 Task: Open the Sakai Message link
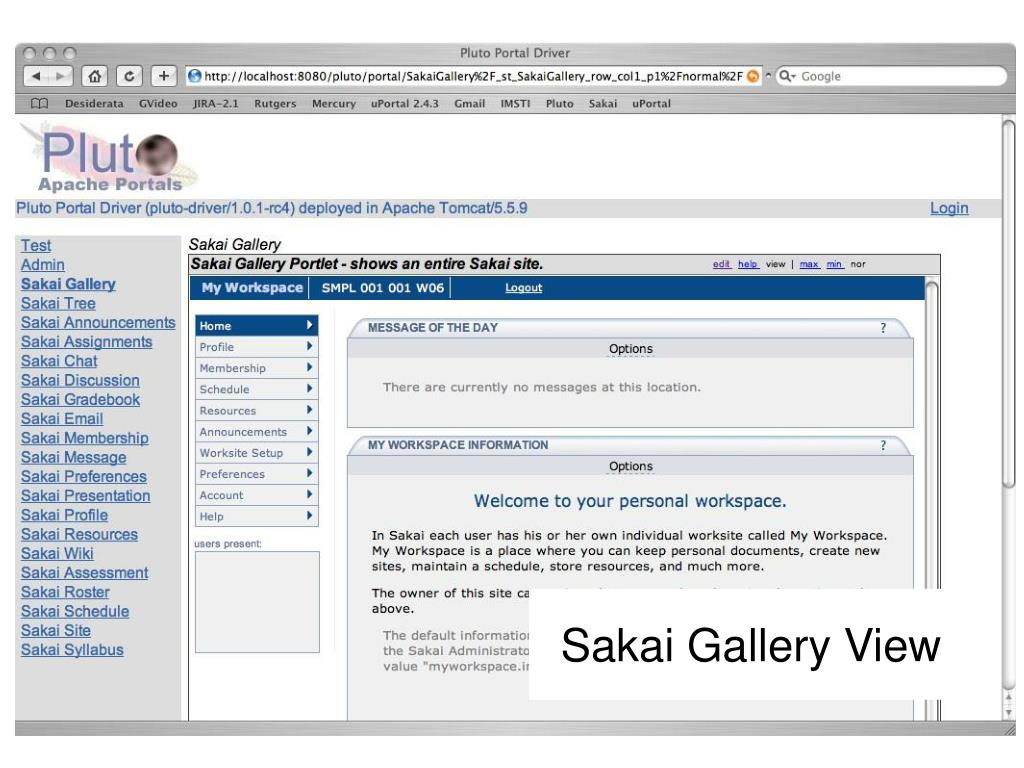[x=74, y=457]
